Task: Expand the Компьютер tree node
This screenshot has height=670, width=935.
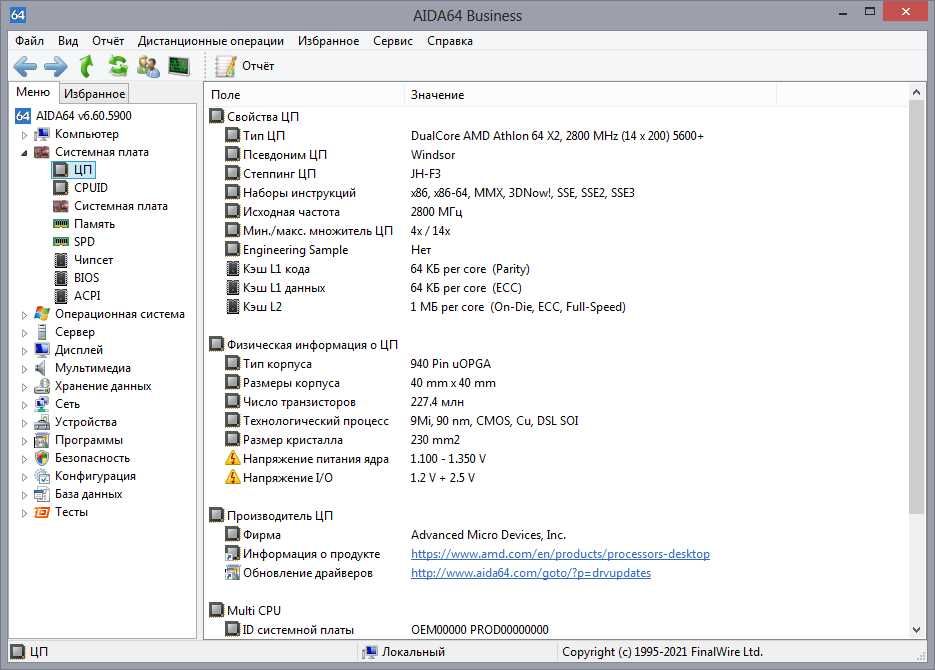Action: tap(24, 135)
